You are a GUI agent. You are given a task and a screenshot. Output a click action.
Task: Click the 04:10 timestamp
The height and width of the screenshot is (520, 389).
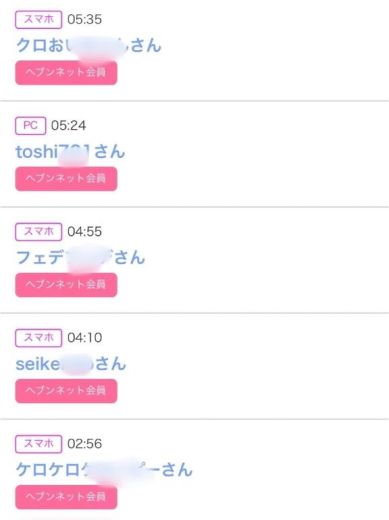point(85,337)
